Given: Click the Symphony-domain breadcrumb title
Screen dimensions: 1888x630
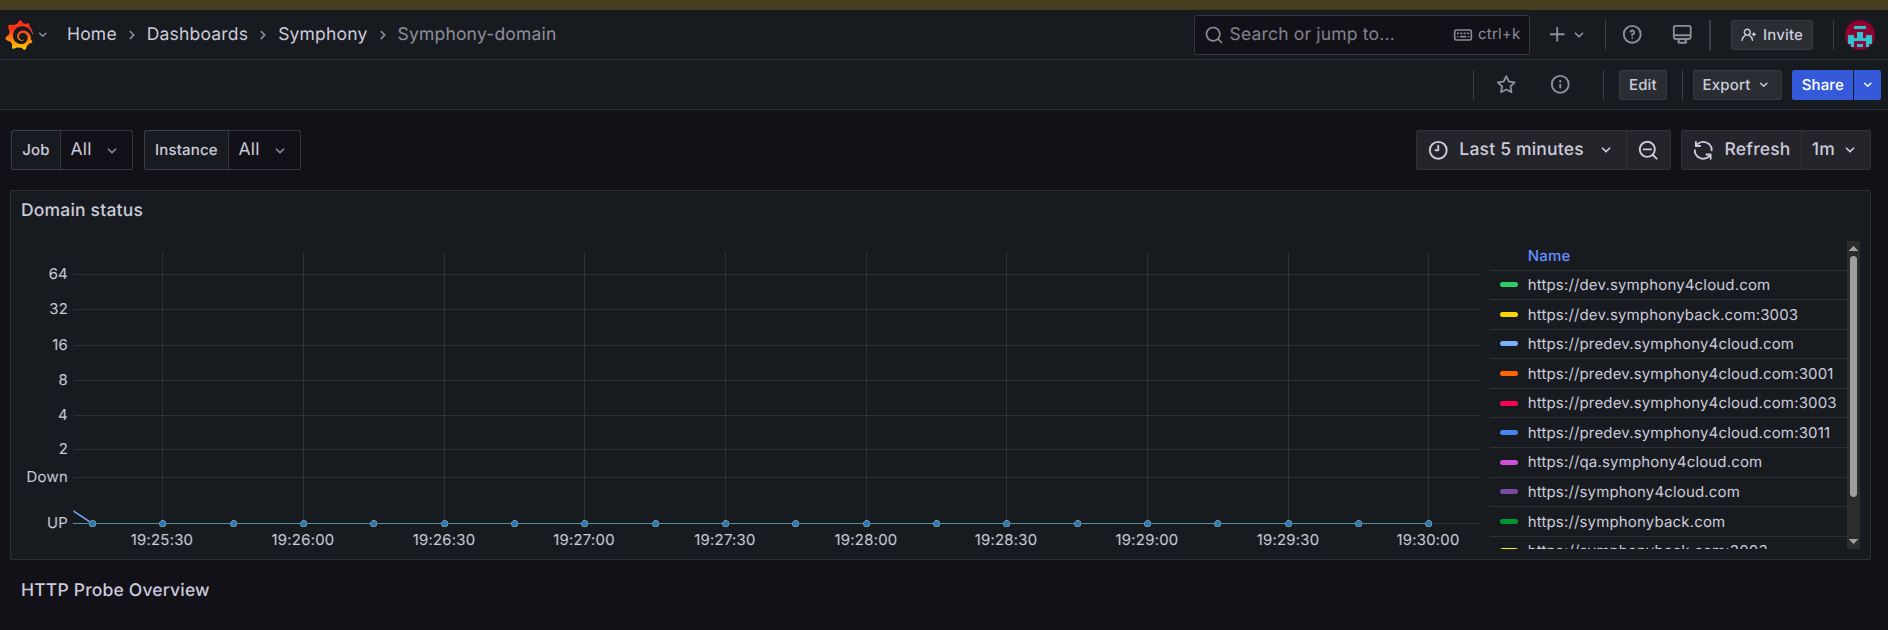Looking at the screenshot, I should tap(476, 34).
